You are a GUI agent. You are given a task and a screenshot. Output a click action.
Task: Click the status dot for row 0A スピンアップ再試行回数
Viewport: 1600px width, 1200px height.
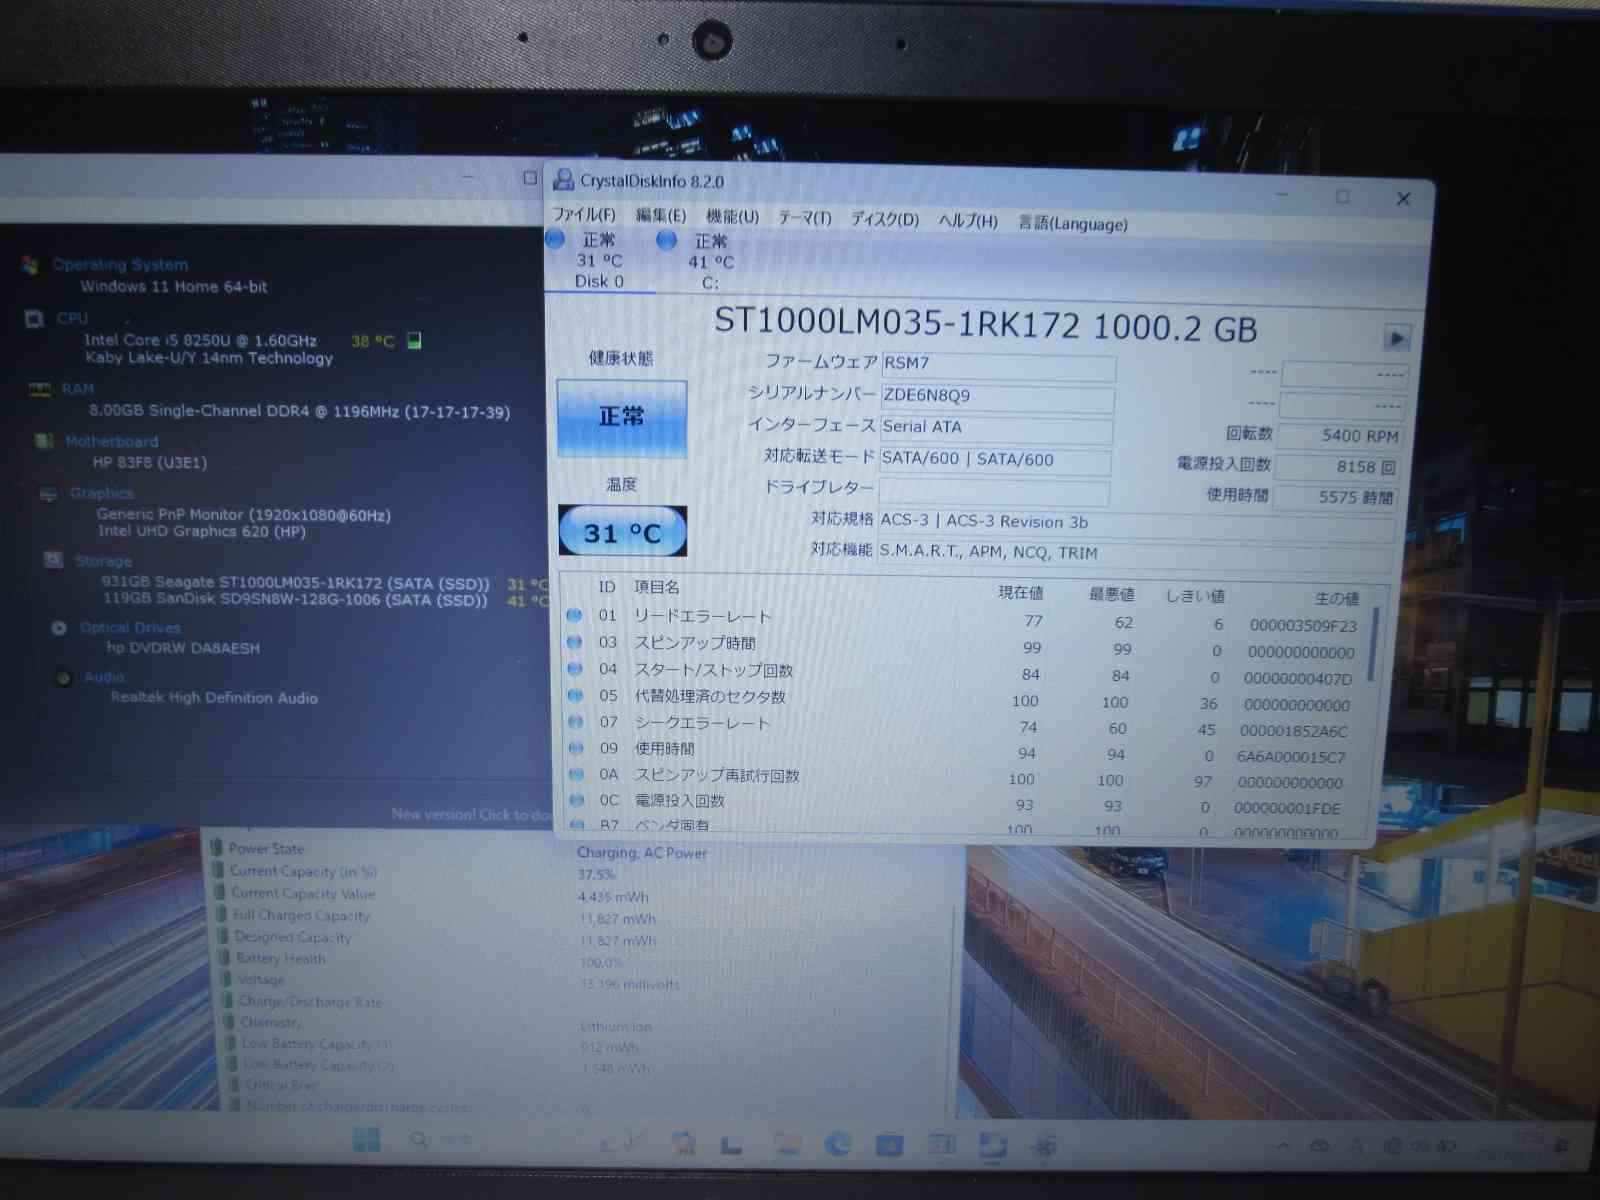coord(576,774)
